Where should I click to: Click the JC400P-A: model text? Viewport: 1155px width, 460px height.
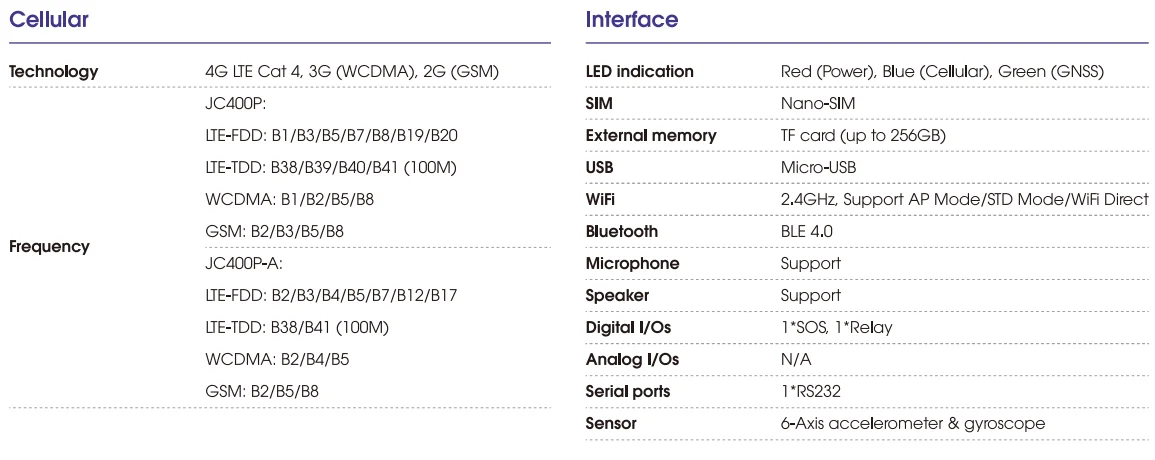(244, 264)
